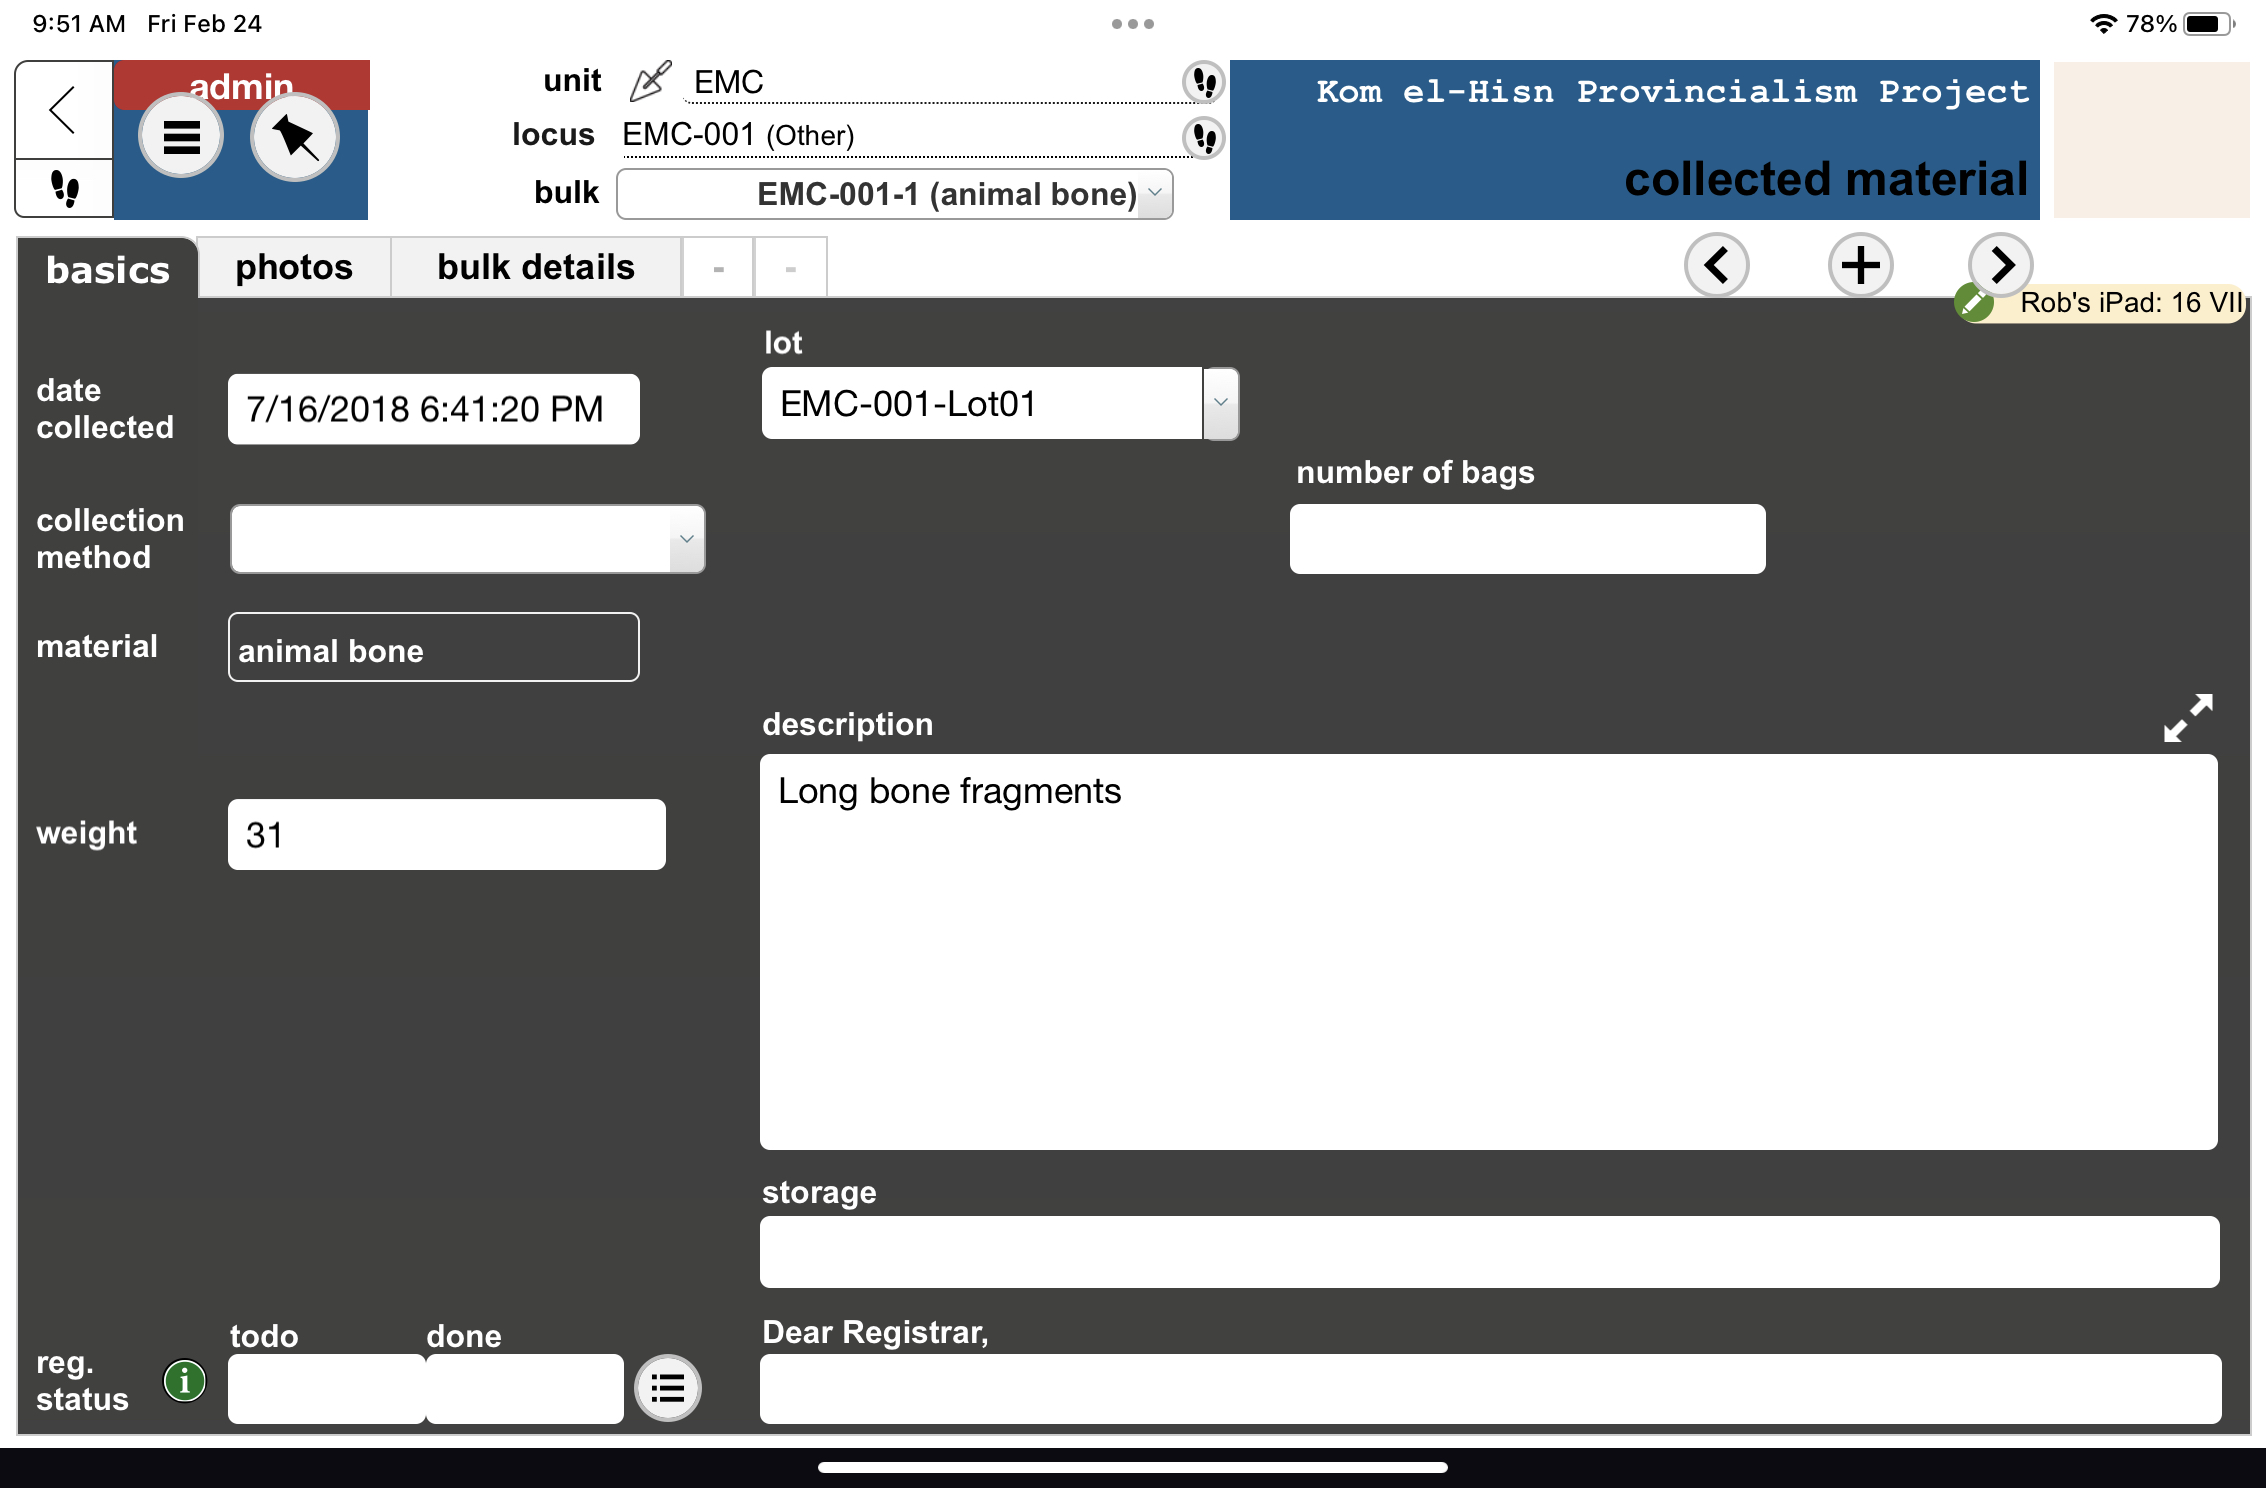Click the unit field EMC
The height and width of the screenshot is (1488, 2266).
(x=933, y=82)
